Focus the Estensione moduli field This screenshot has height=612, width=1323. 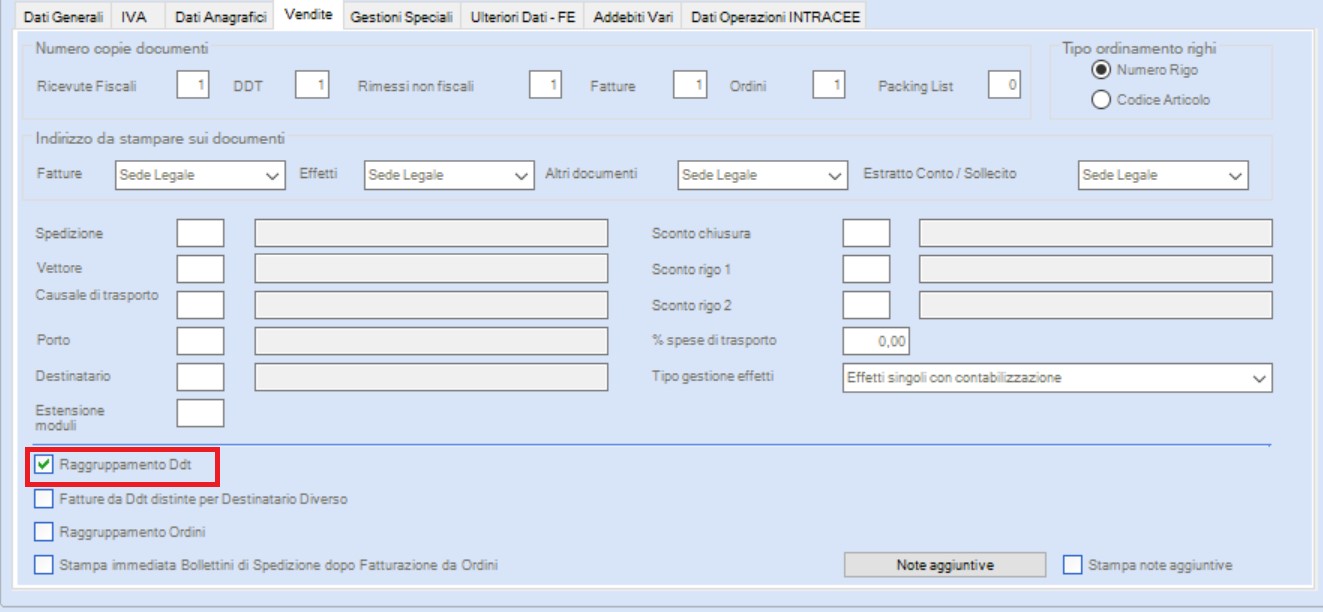[201, 413]
